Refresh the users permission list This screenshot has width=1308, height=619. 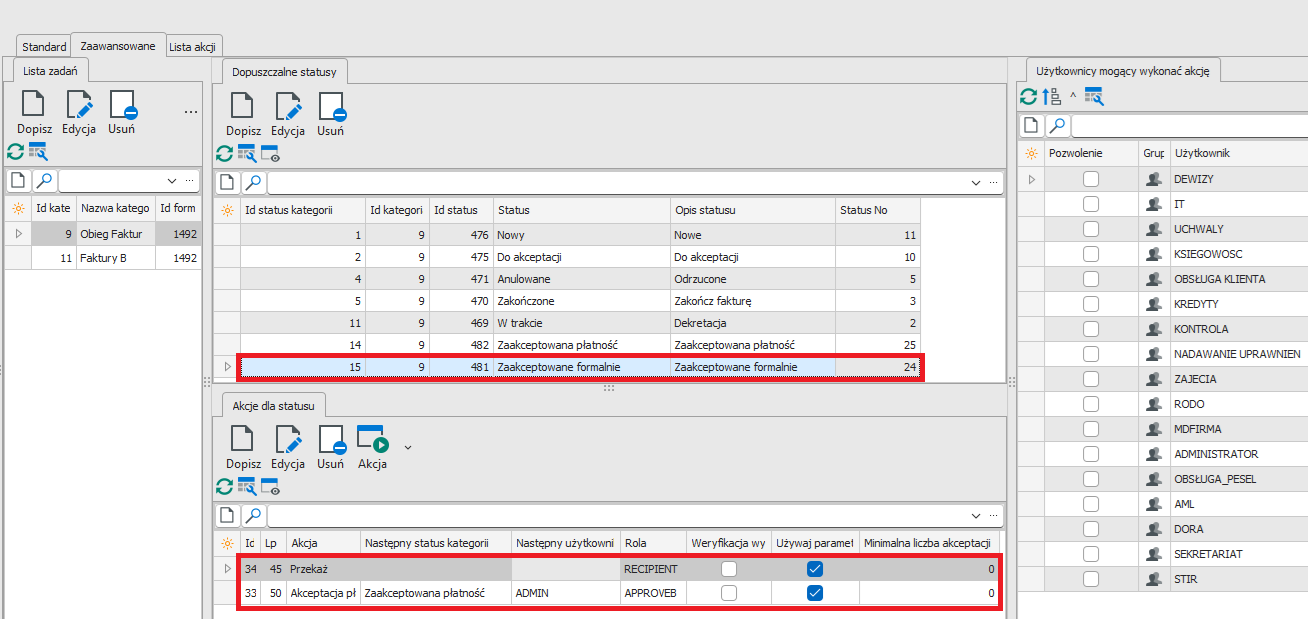click(1028, 96)
